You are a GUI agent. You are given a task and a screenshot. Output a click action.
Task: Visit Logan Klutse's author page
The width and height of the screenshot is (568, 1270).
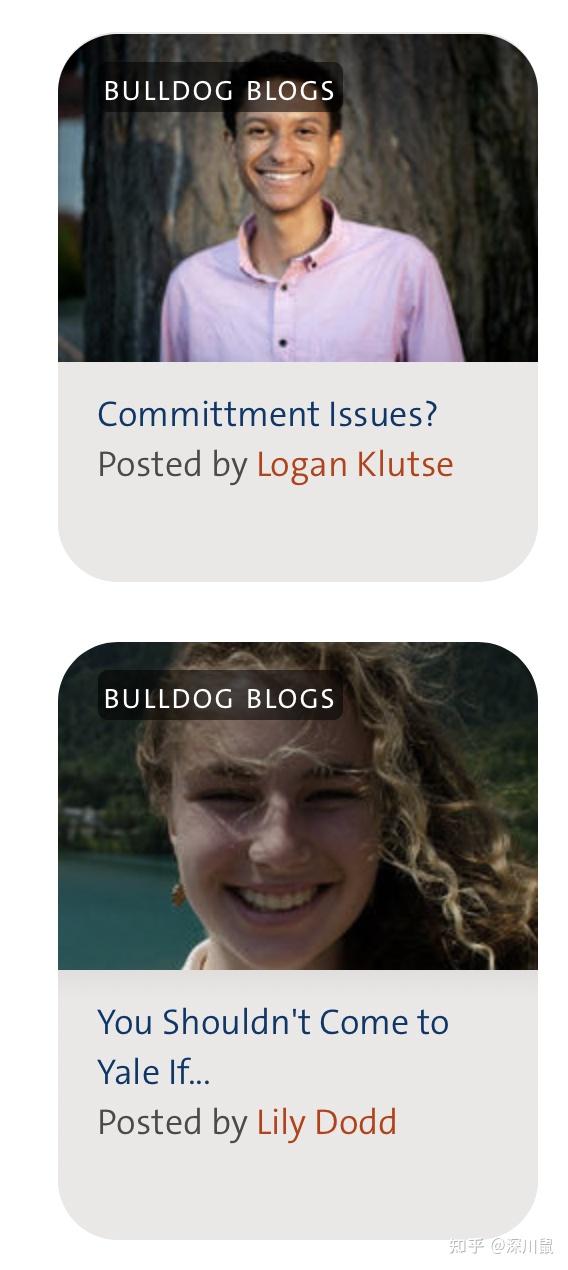pyautogui.click(x=355, y=464)
